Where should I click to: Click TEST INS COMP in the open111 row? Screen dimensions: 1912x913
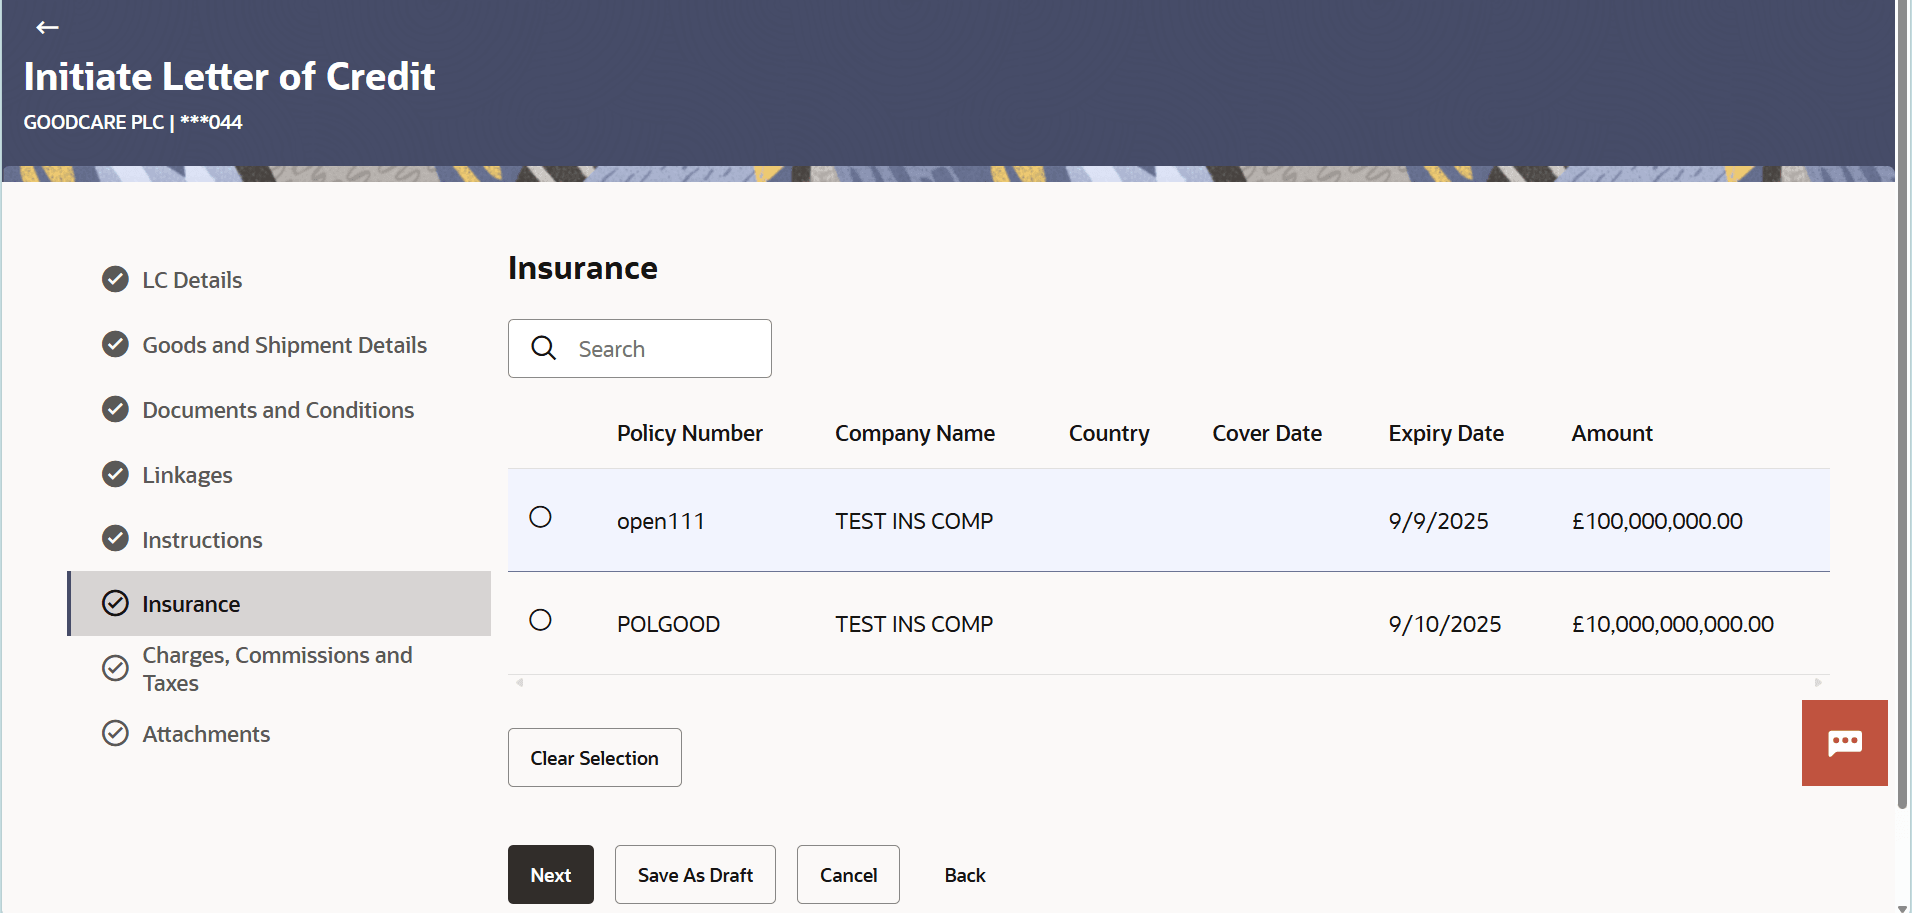[x=914, y=521]
